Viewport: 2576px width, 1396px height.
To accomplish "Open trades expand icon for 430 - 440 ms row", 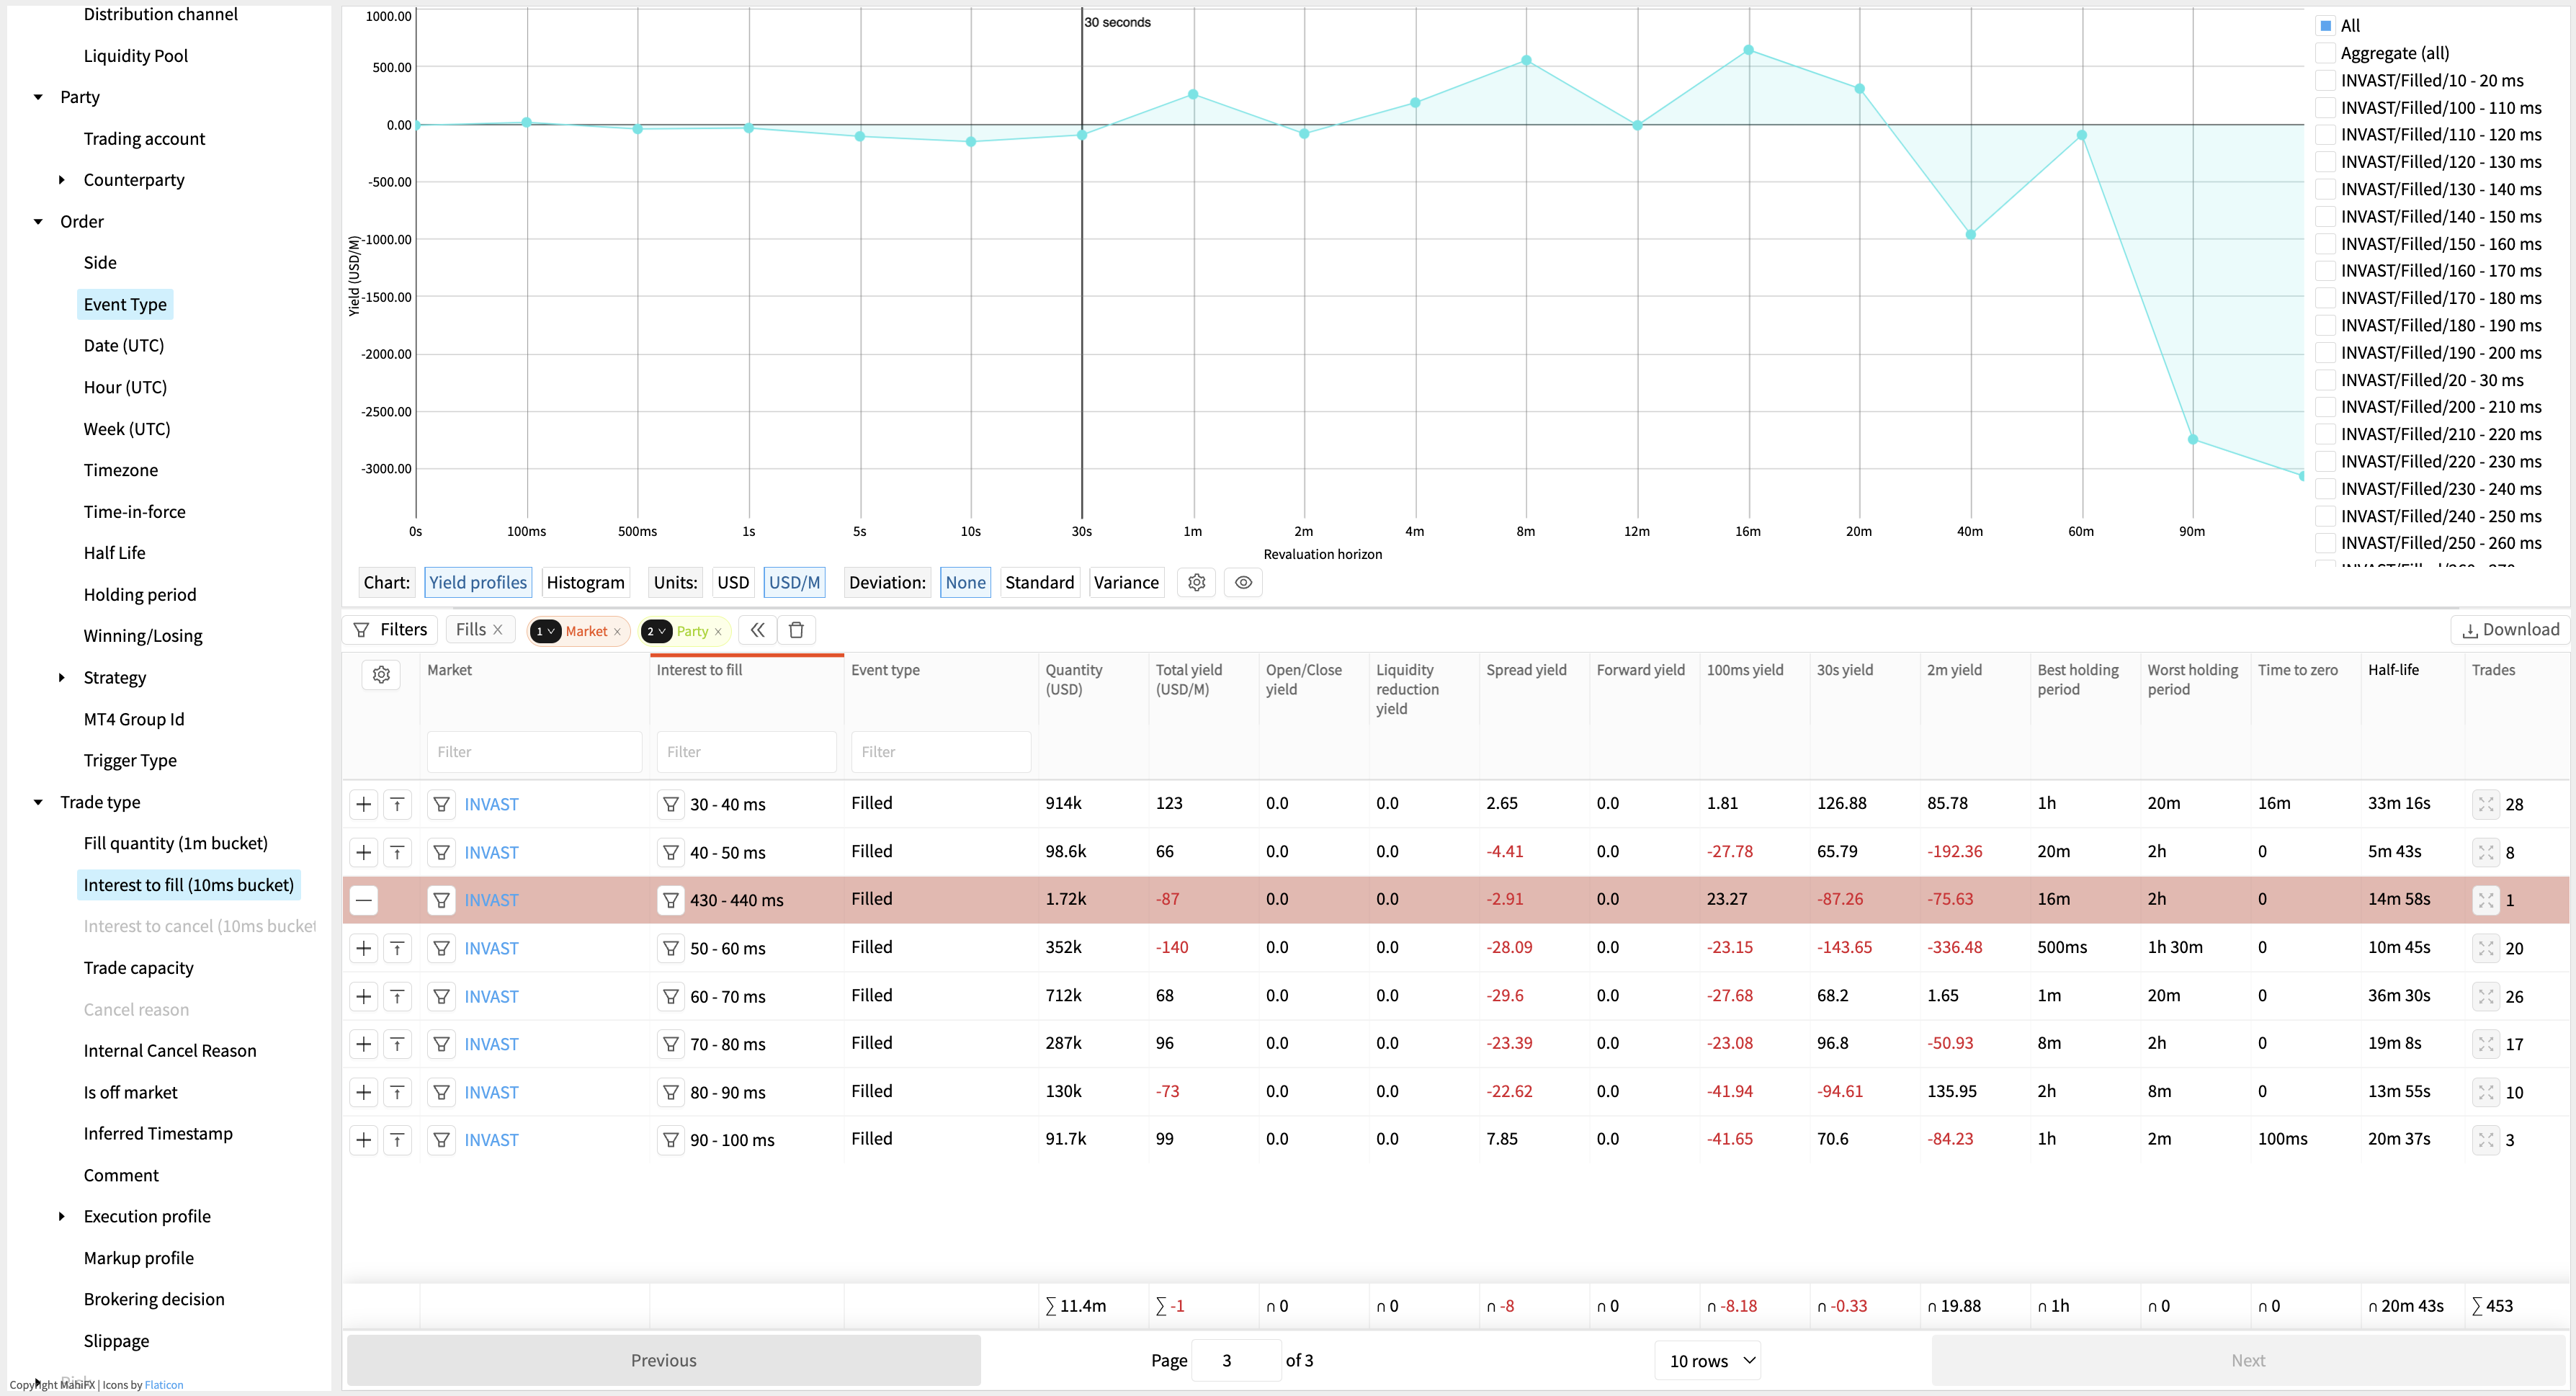I will [2485, 900].
